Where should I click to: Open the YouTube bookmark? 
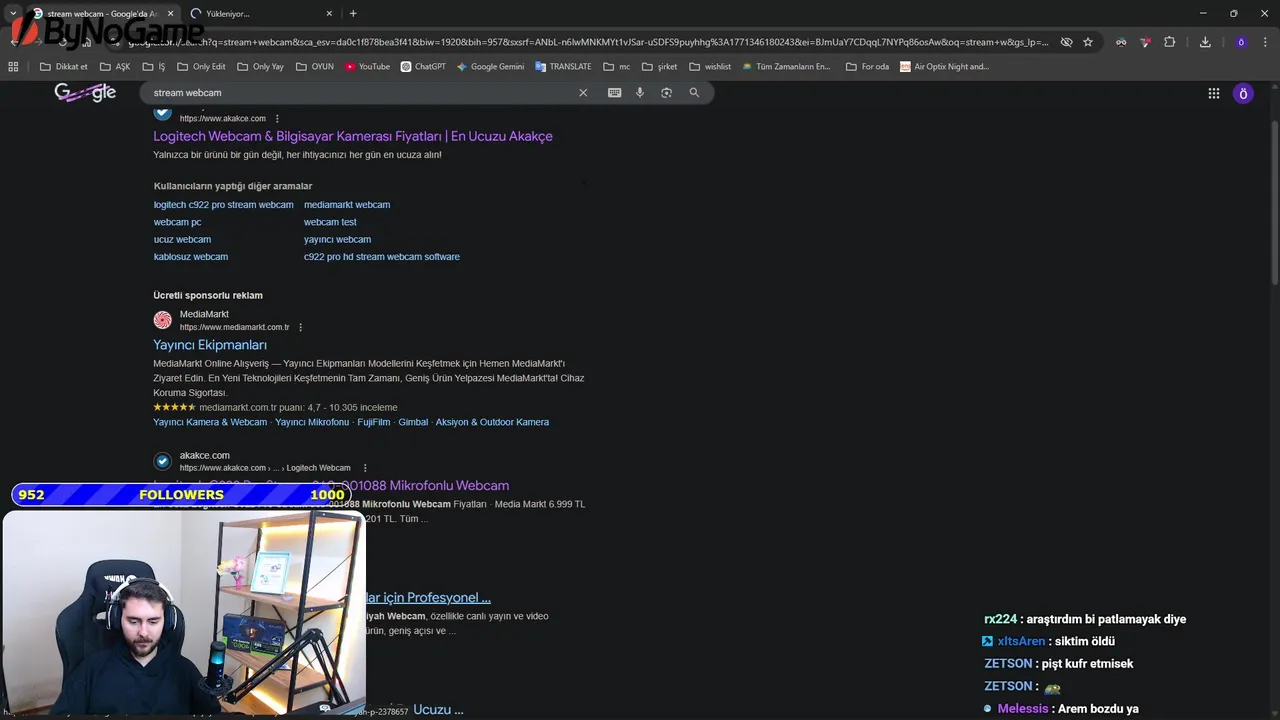point(367,67)
